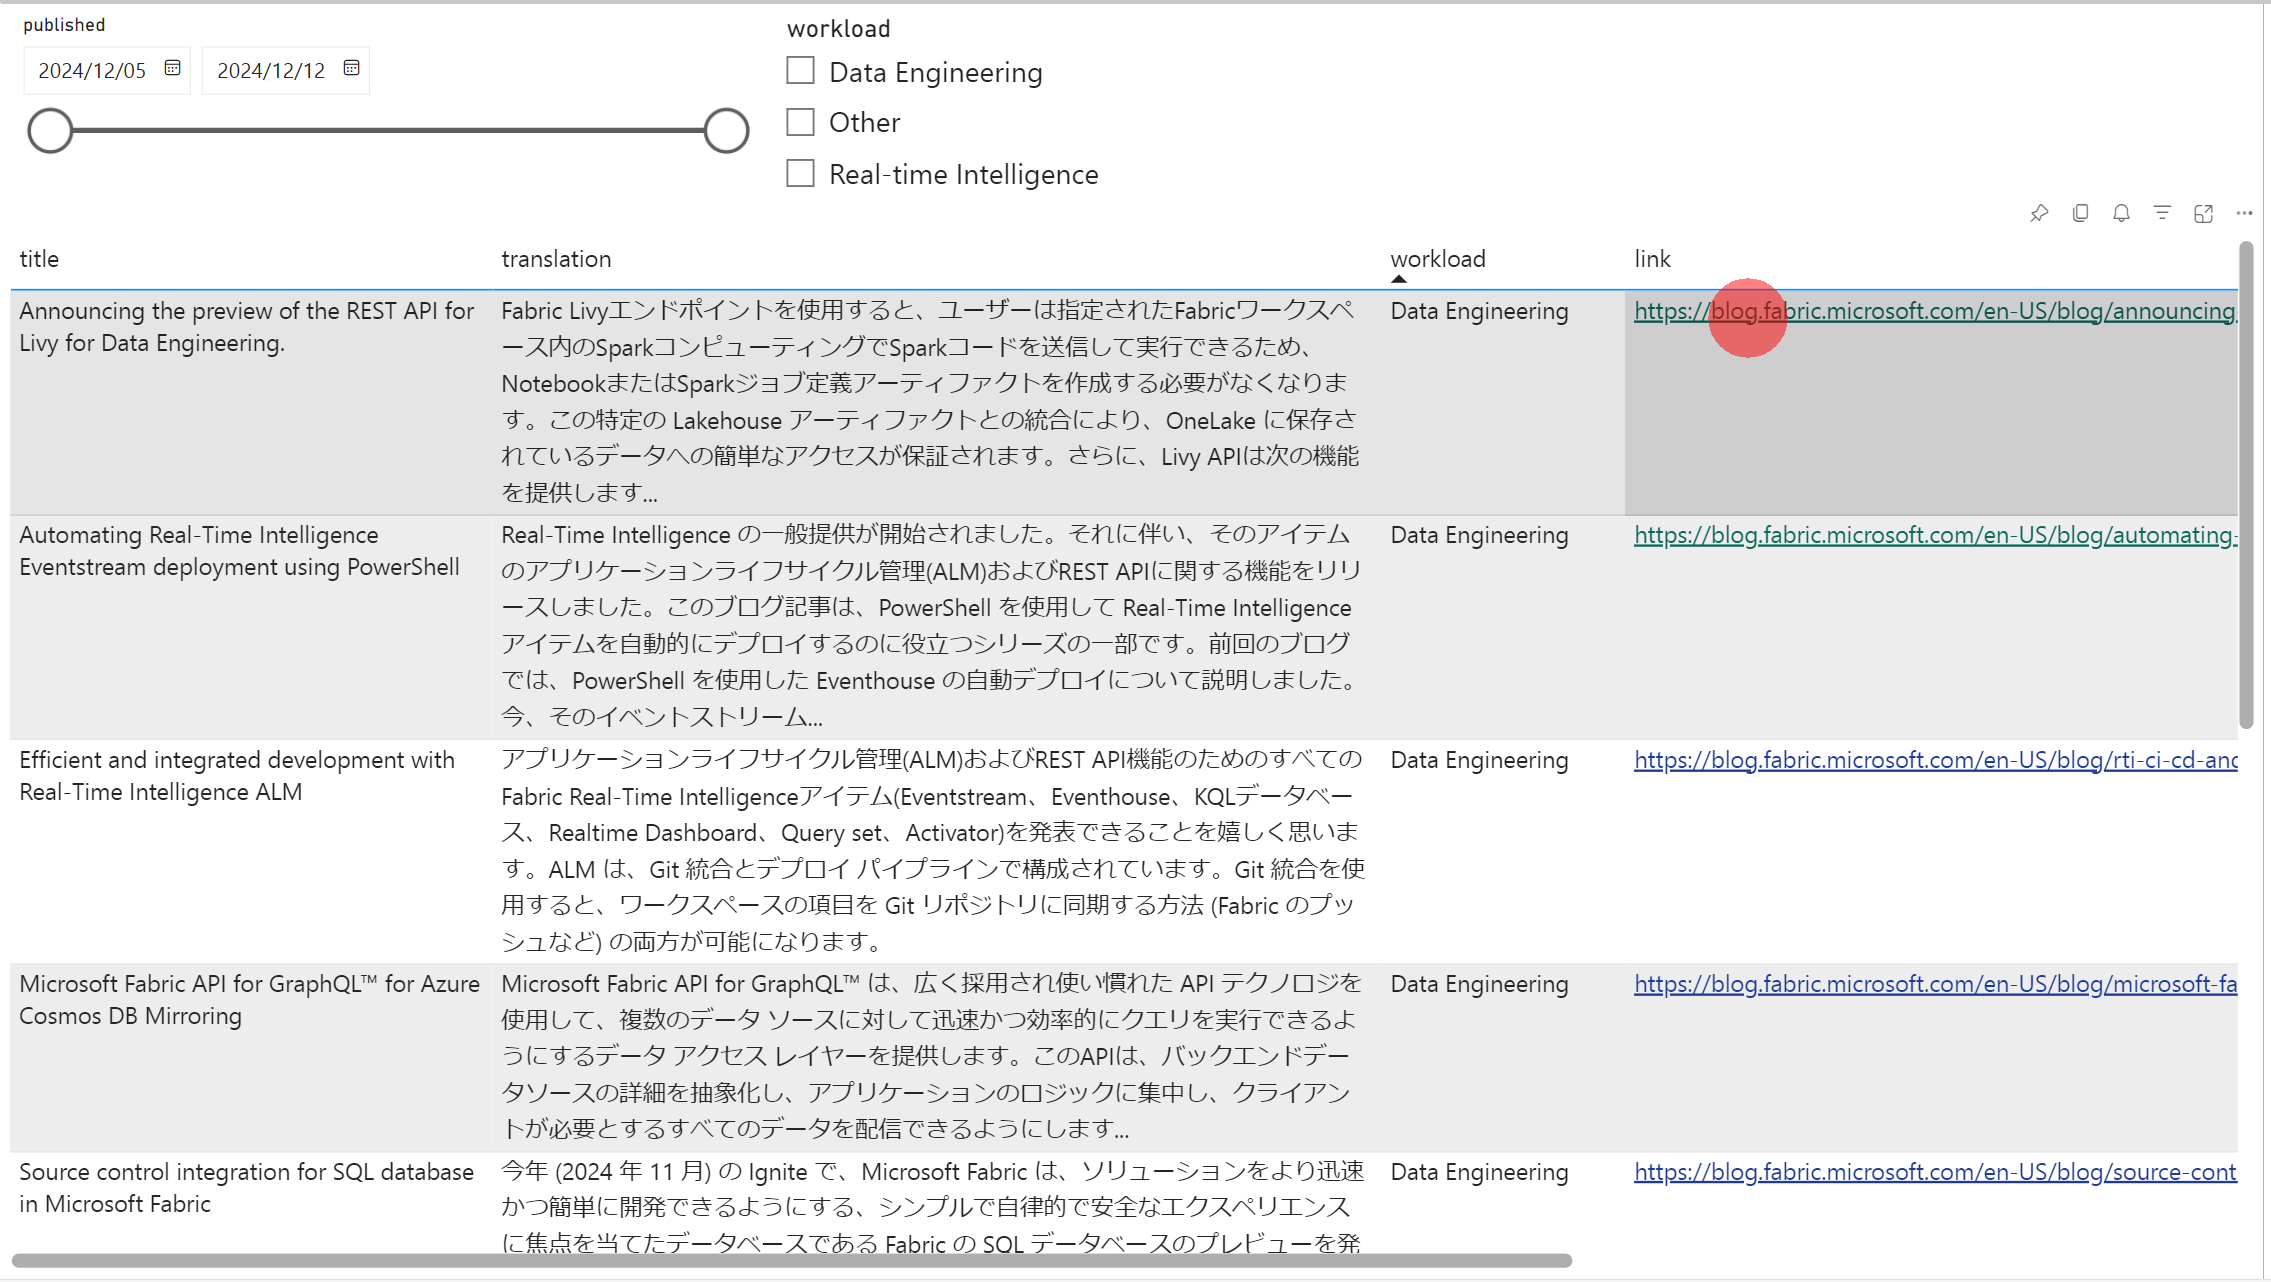Click right handle of published date slider
The height and width of the screenshot is (1282, 2271).
pos(726,131)
